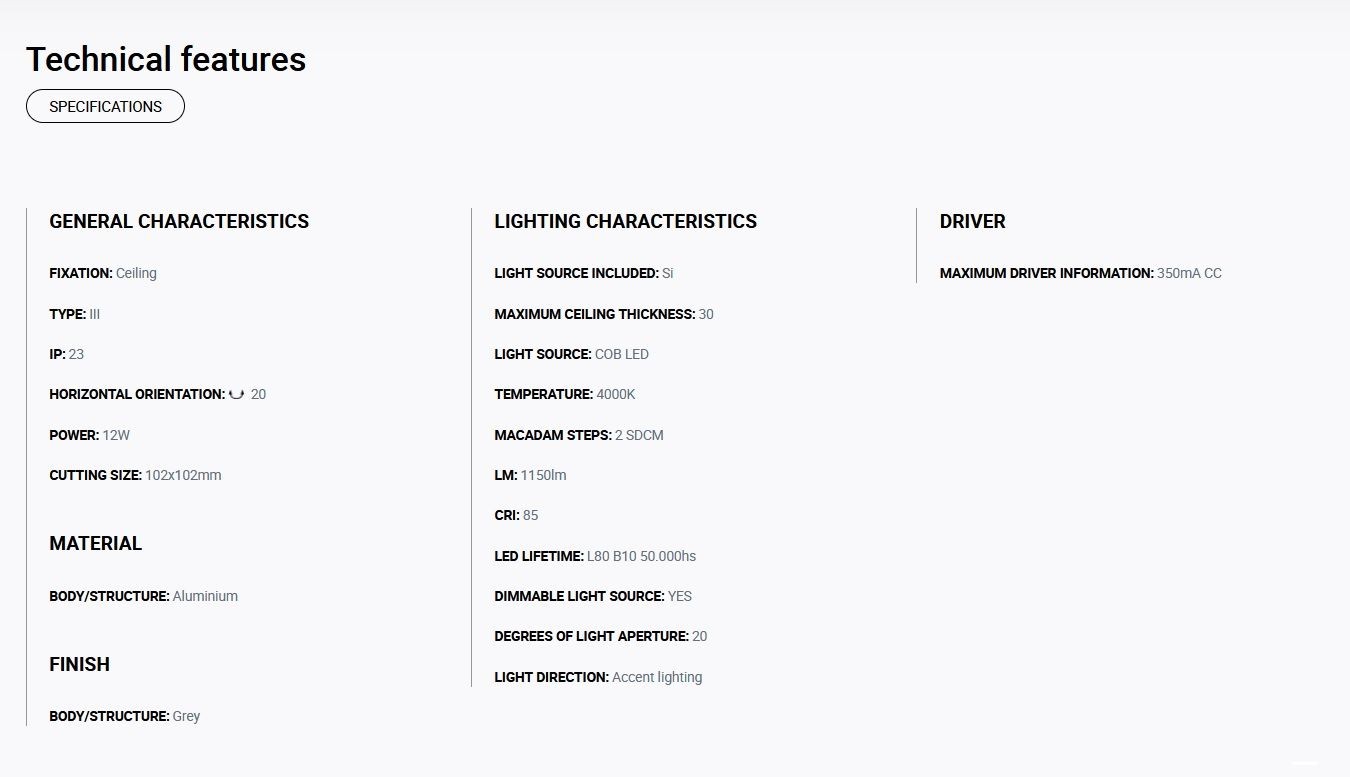The width and height of the screenshot is (1350, 777).
Task: Click the FINISH section heading
Action: point(79,664)
